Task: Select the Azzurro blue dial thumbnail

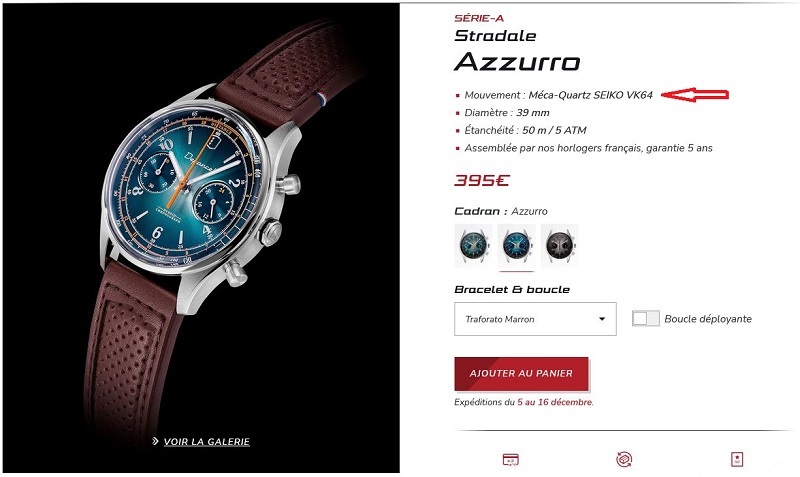Action: pos(516,245)
